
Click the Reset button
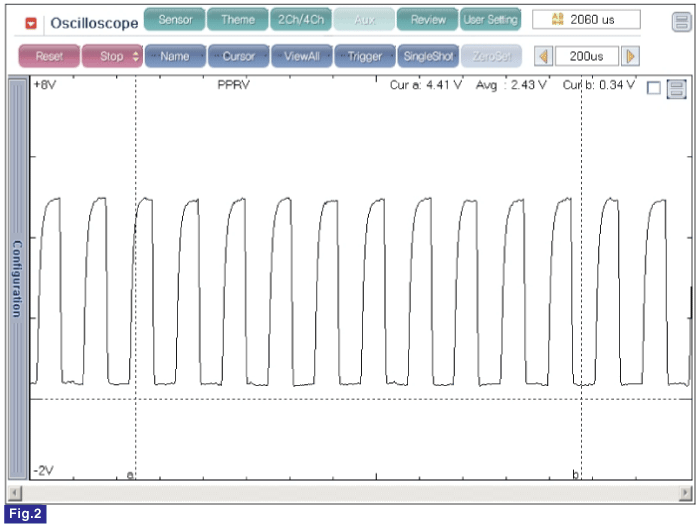(49, 56)
